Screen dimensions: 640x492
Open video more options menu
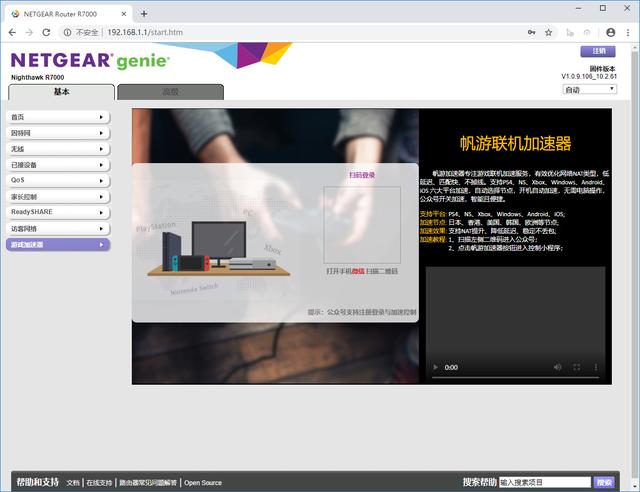pos(596,367)
